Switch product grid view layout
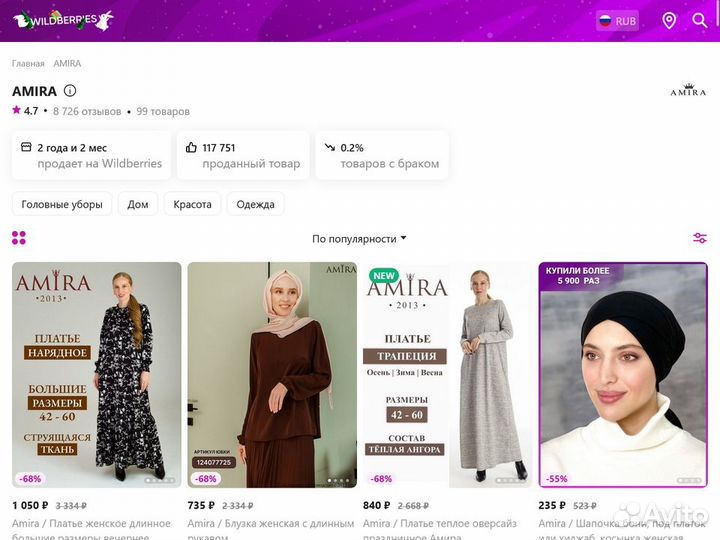720x540 pixels. click(x=19, y=238)
